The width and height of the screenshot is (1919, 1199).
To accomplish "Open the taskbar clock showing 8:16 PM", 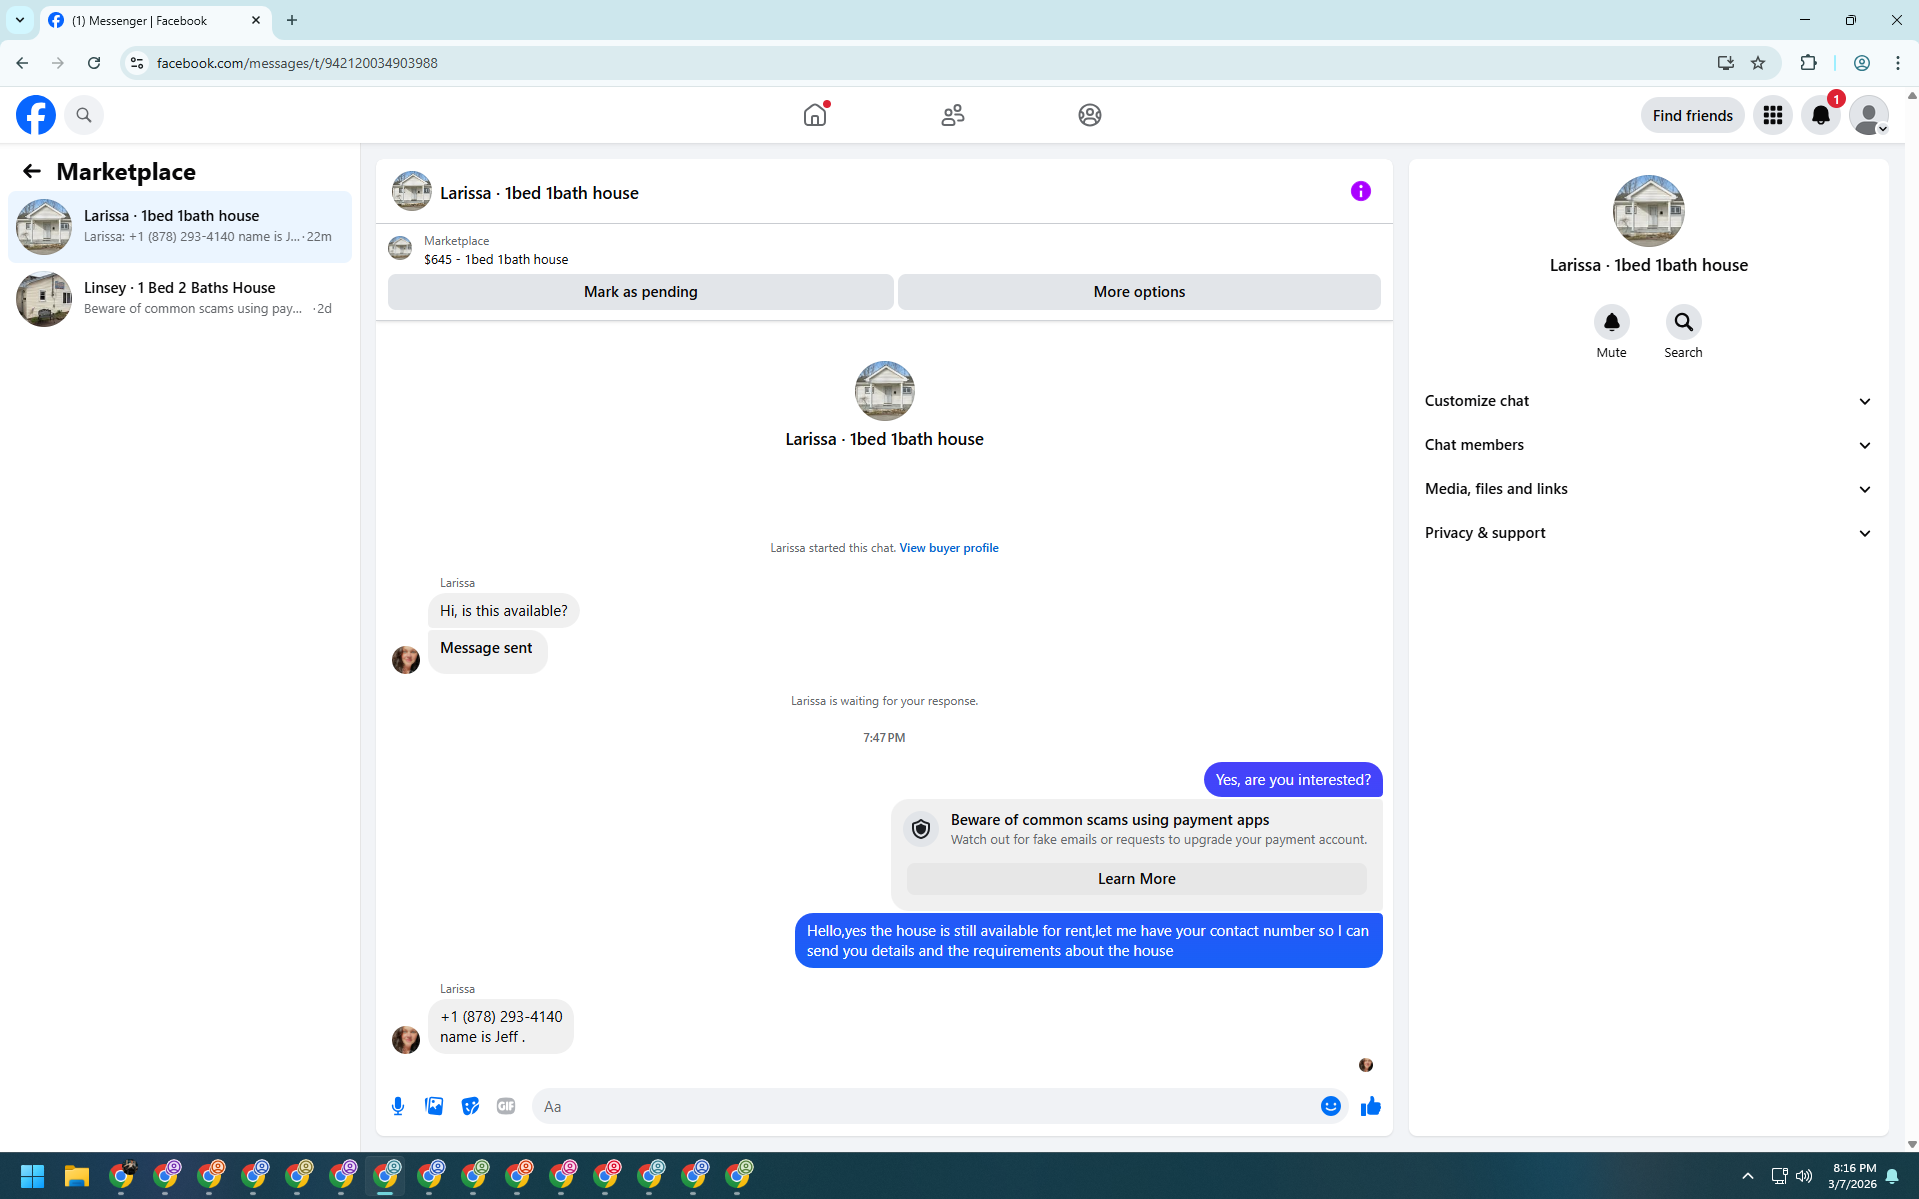I will pyautogui.click(x=1852, y=1176).
